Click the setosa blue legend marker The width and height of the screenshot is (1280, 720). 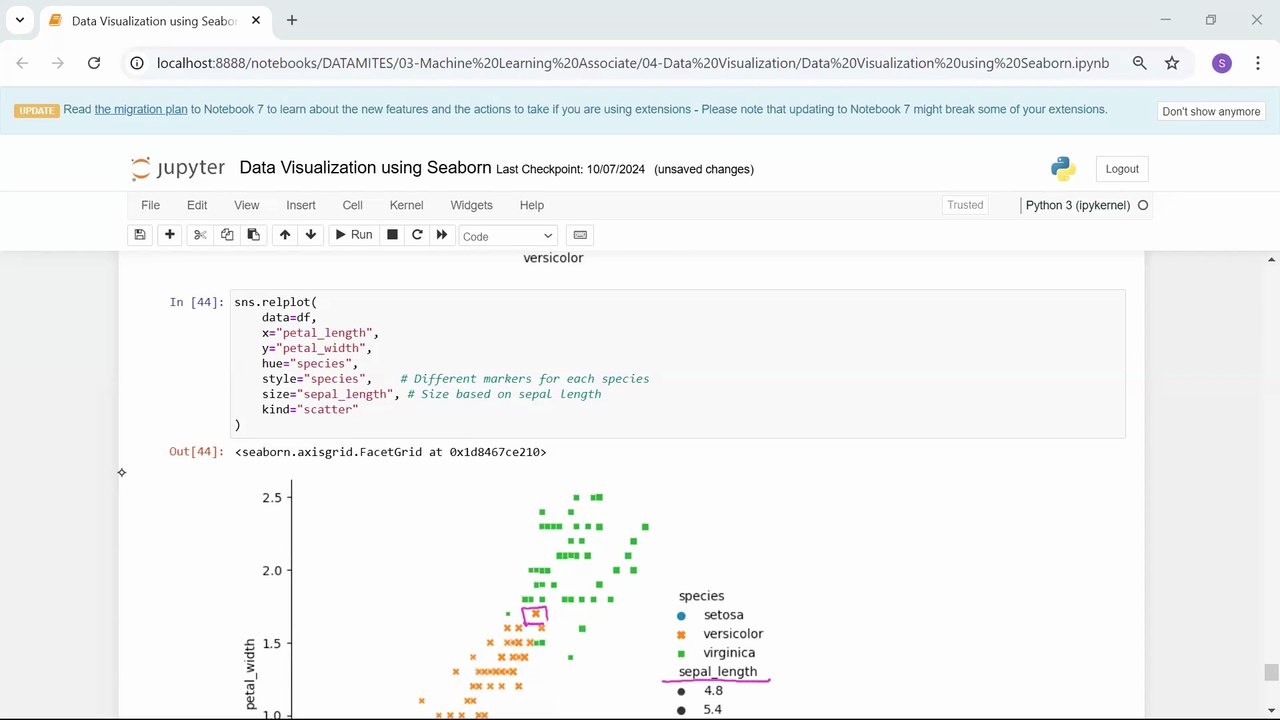[x=682, y=615]
